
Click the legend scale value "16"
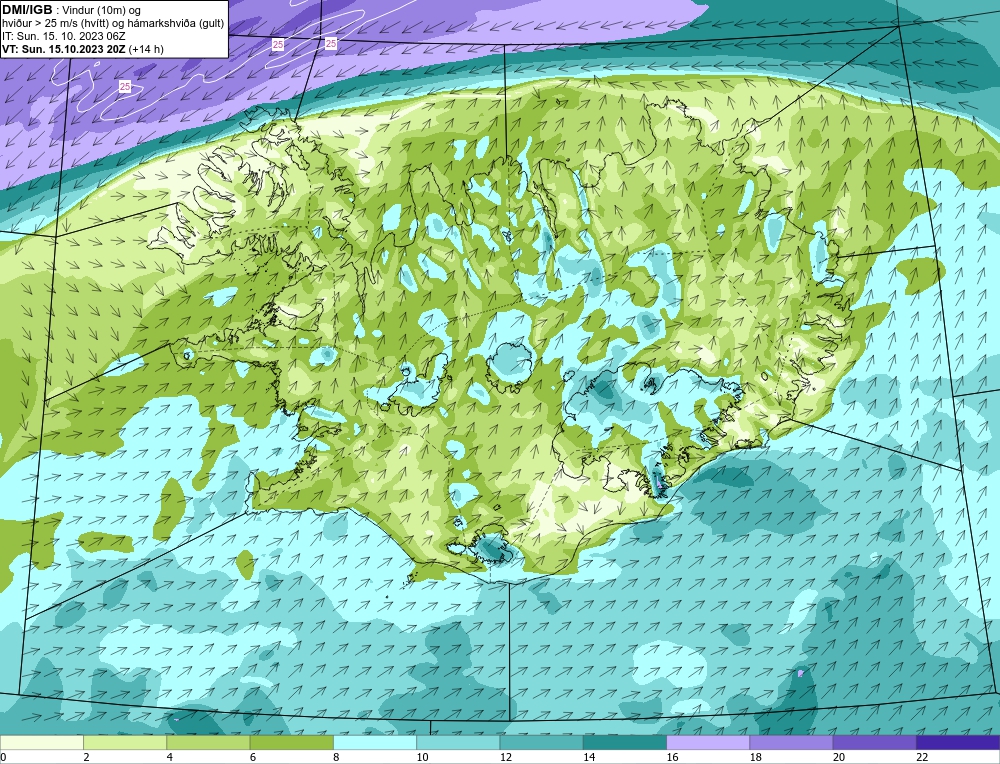click(x=672, y=757)
